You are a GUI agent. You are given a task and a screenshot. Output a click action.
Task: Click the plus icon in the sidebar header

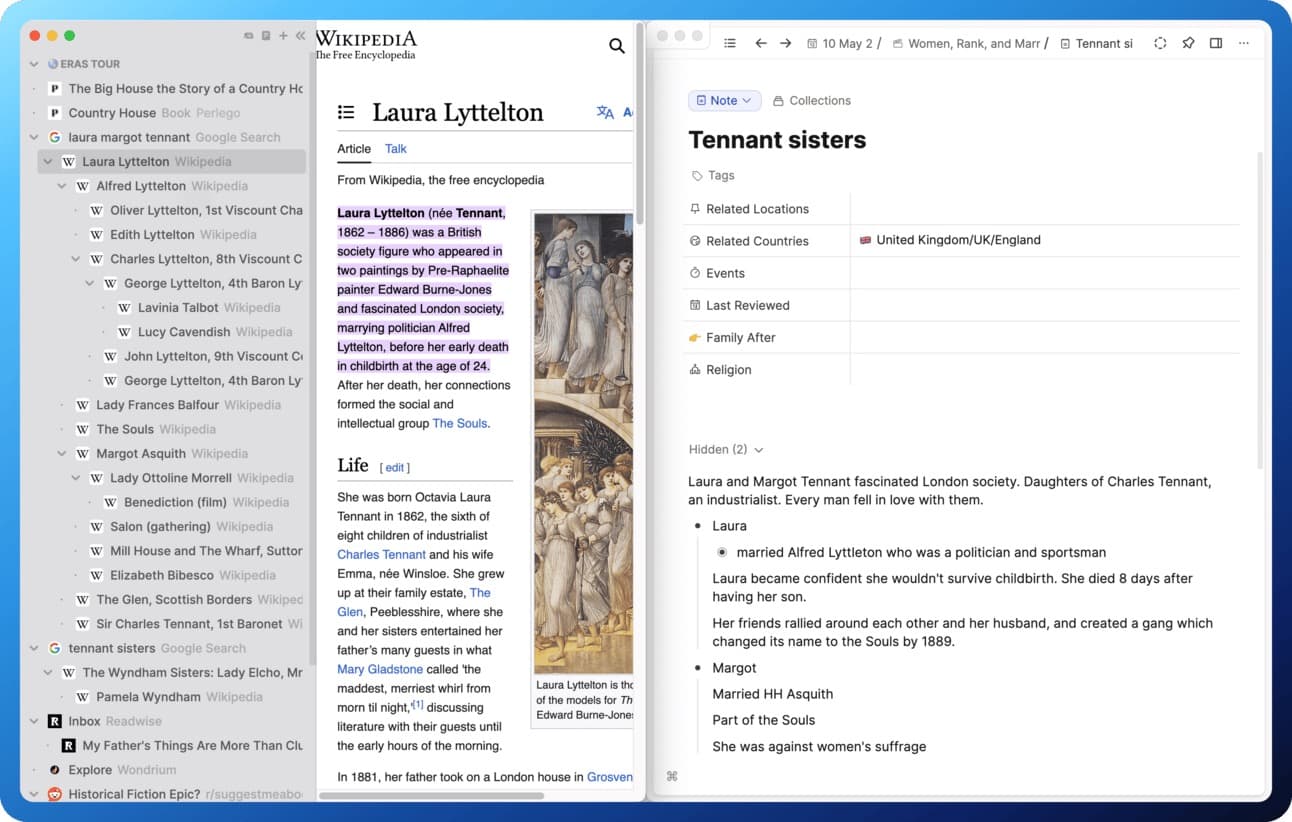coord(283,36)
